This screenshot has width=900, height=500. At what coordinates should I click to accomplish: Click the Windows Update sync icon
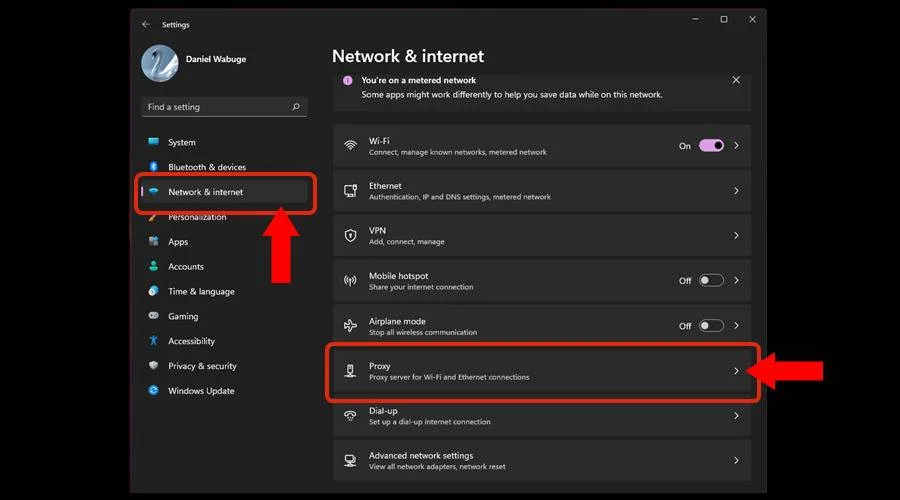click(153, 390)
